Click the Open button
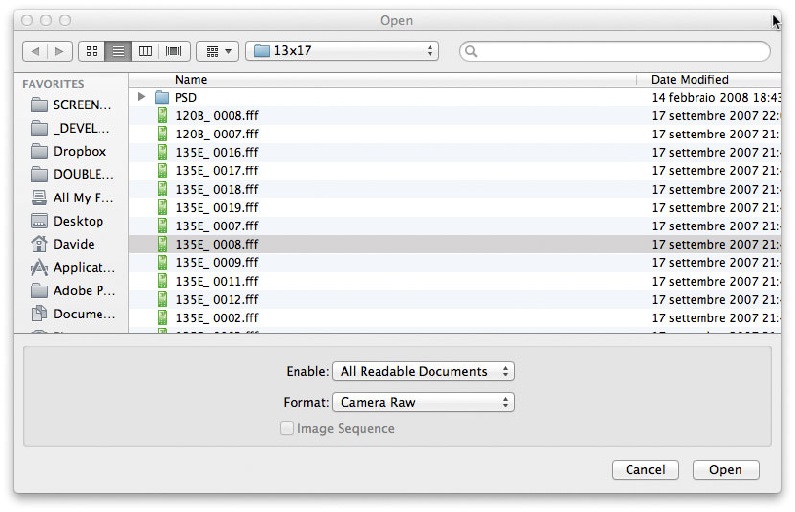Viewport: 795px width, 512px height. click(725, 470)
